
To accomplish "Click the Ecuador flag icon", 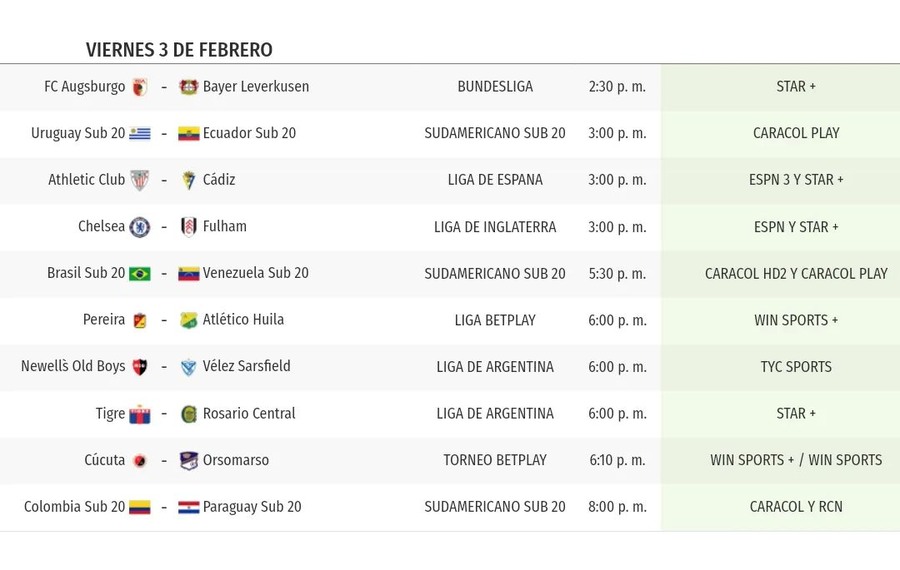I will (188, 134).
